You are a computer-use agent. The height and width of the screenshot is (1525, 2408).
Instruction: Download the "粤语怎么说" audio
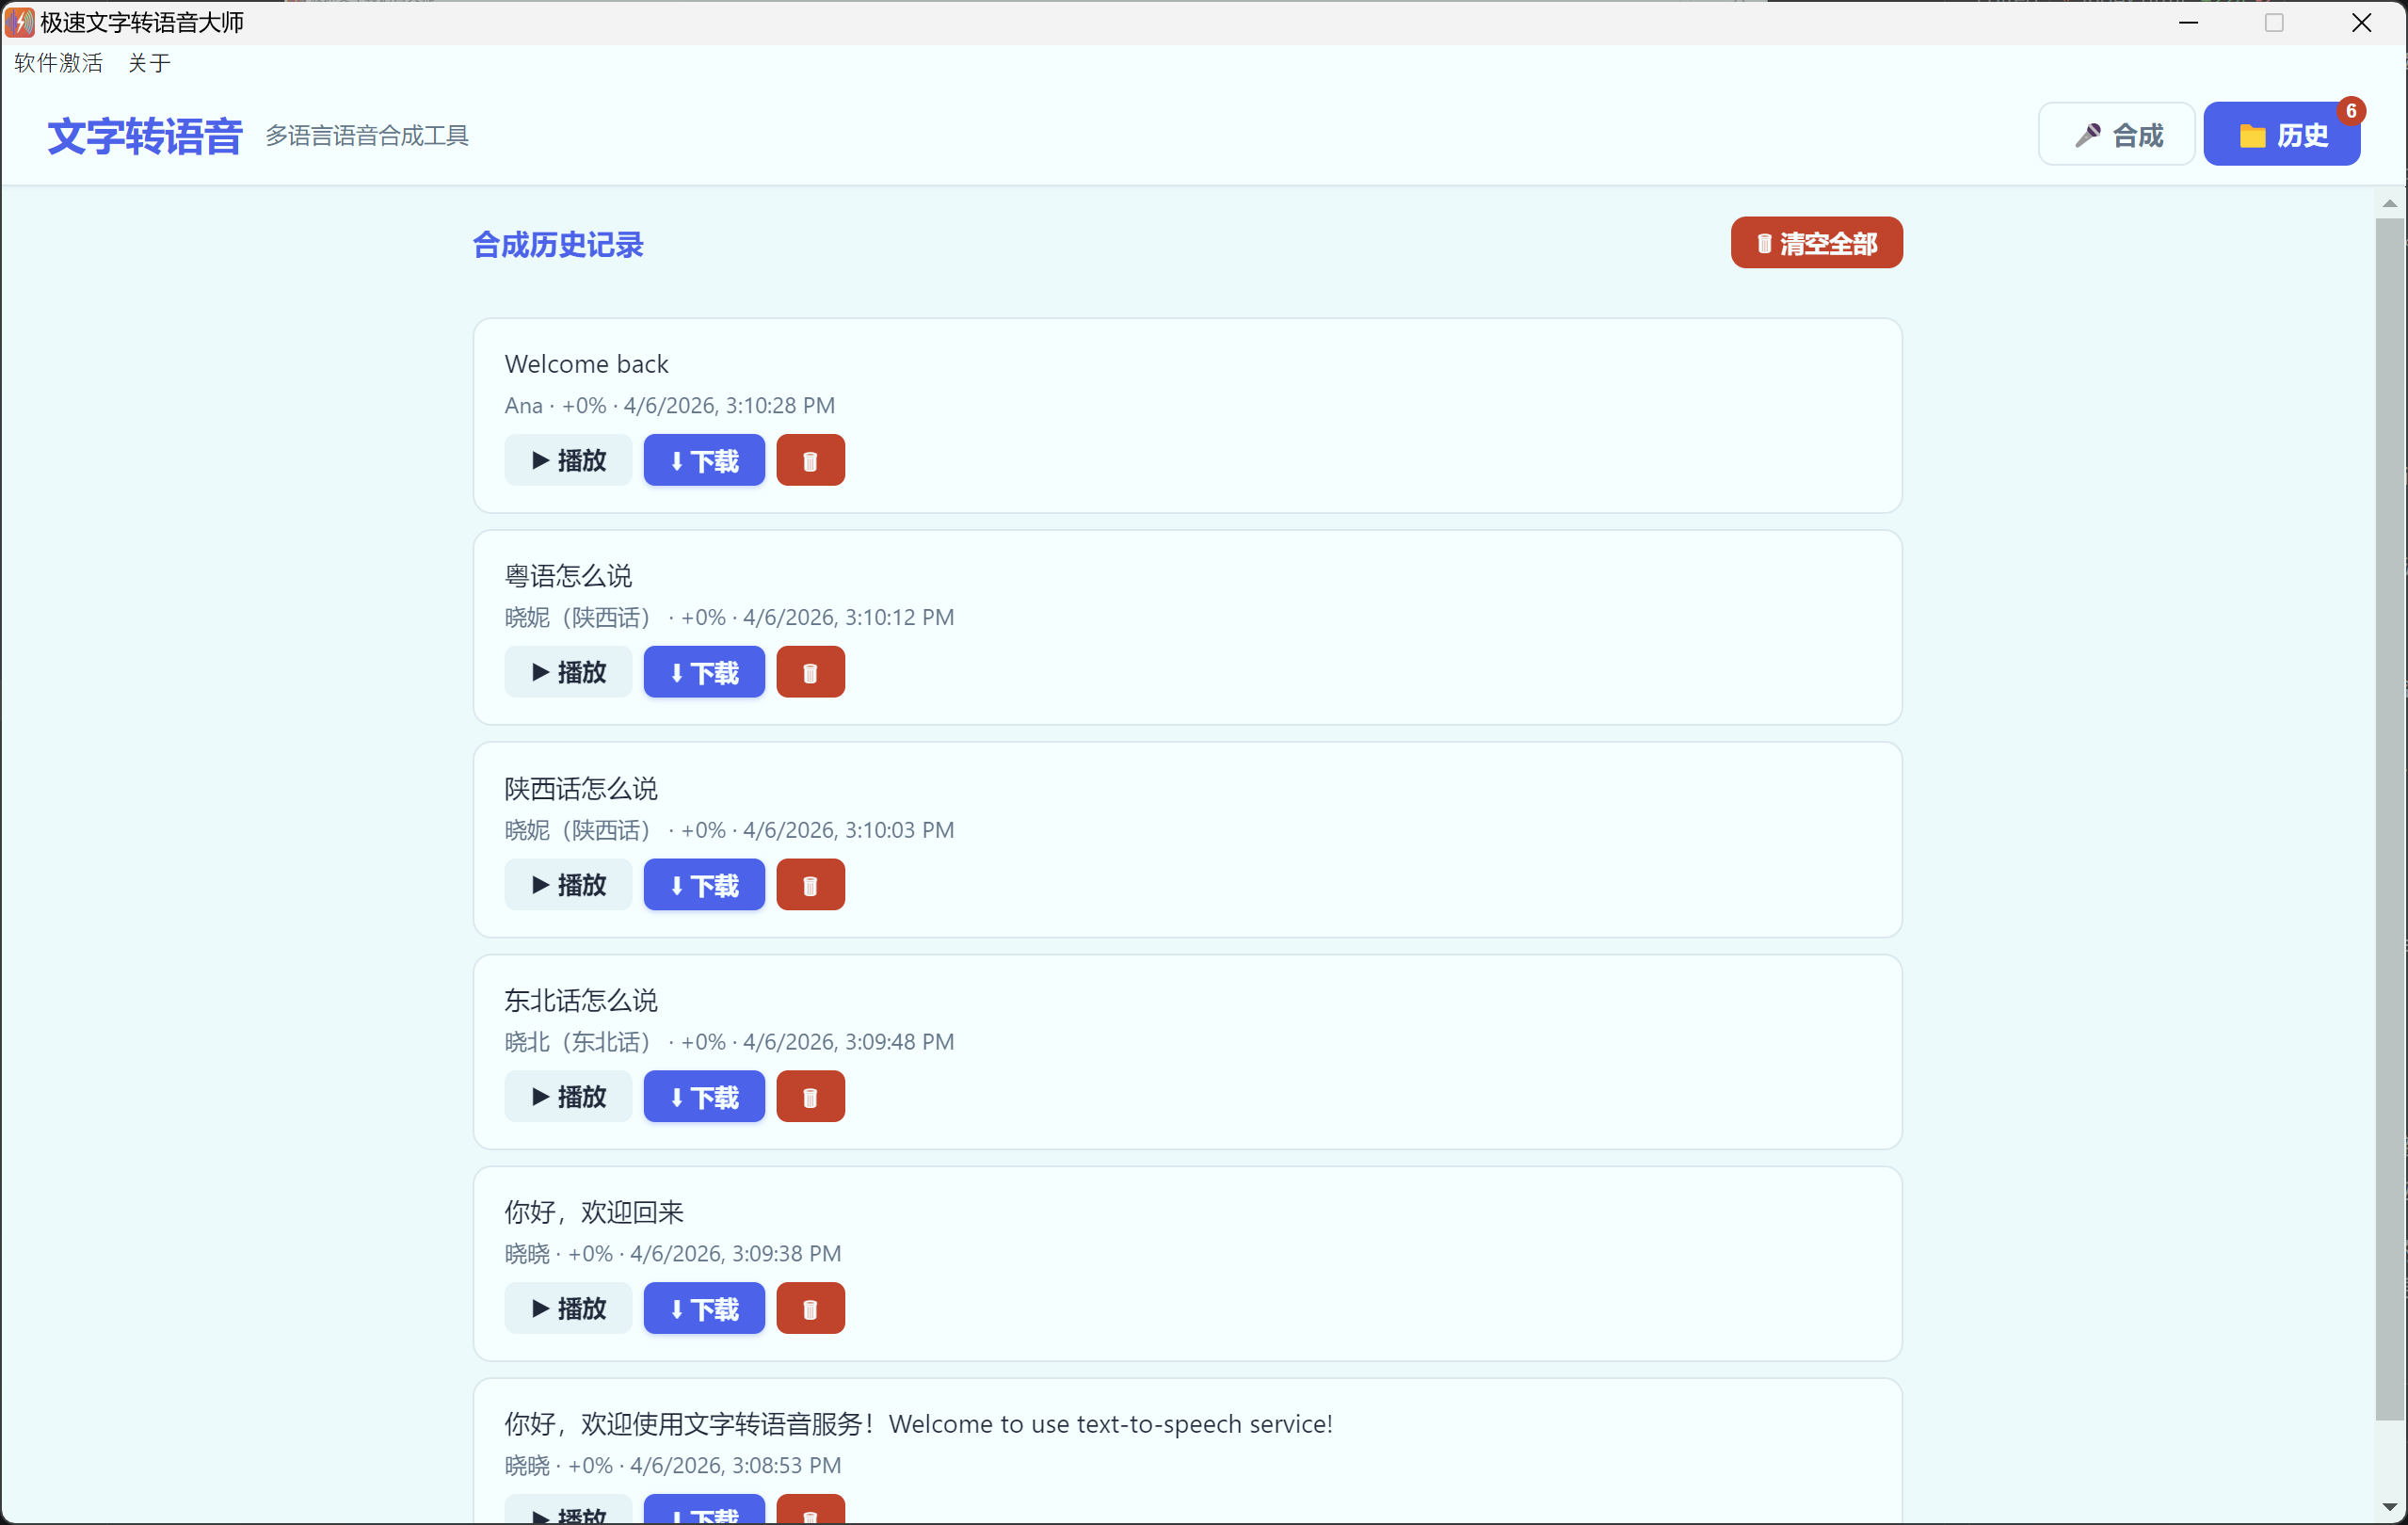703,671
